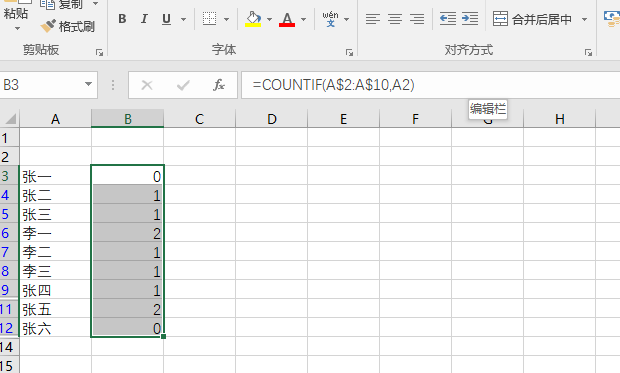The width and height of the screenshot is (620, 373).
Task: Apply the yellow fill color bucket
Action: [253, 19]
